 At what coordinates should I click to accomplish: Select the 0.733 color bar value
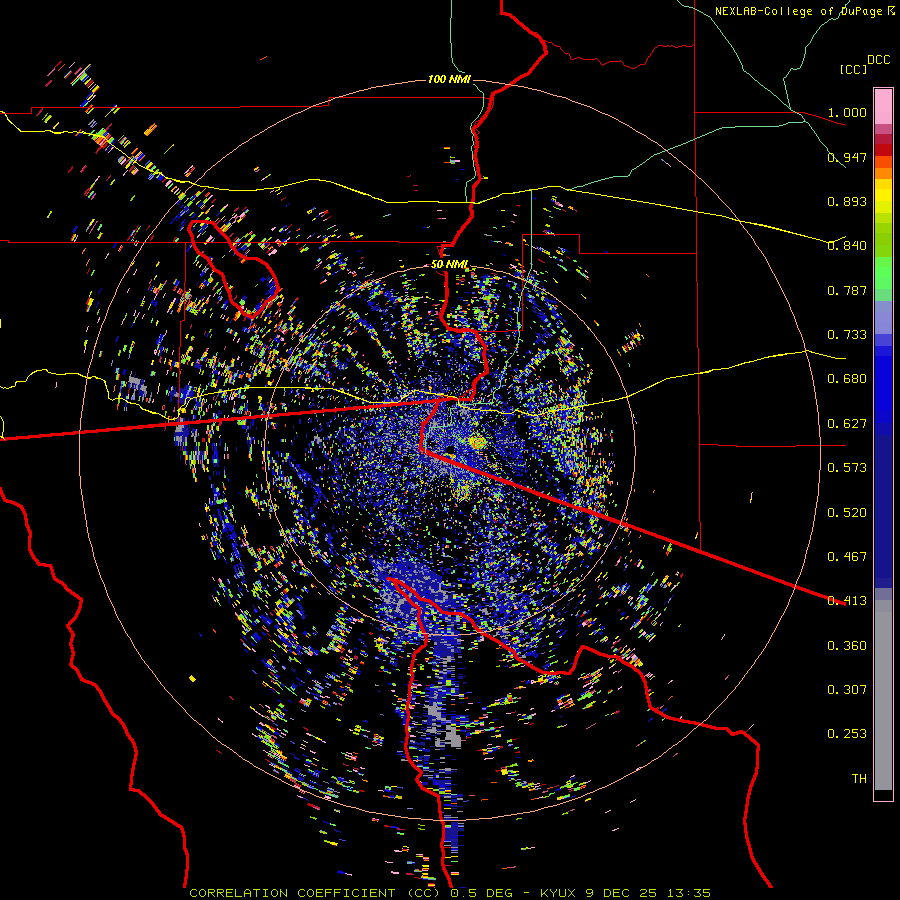coord(847,335)
